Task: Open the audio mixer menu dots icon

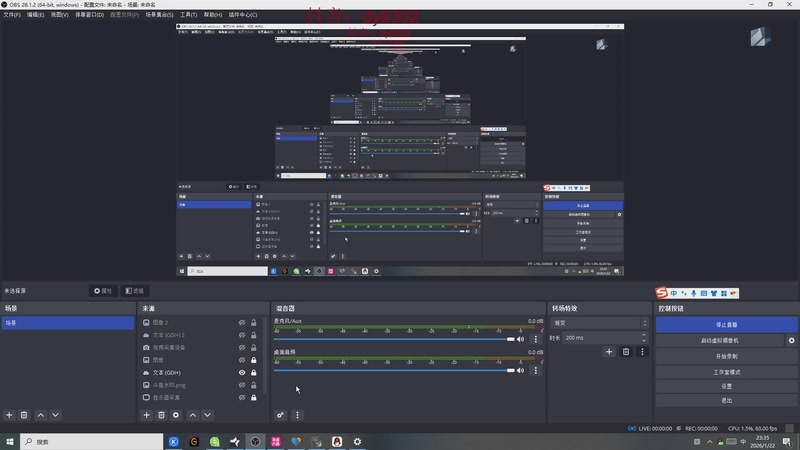Action: pos(297,415)
